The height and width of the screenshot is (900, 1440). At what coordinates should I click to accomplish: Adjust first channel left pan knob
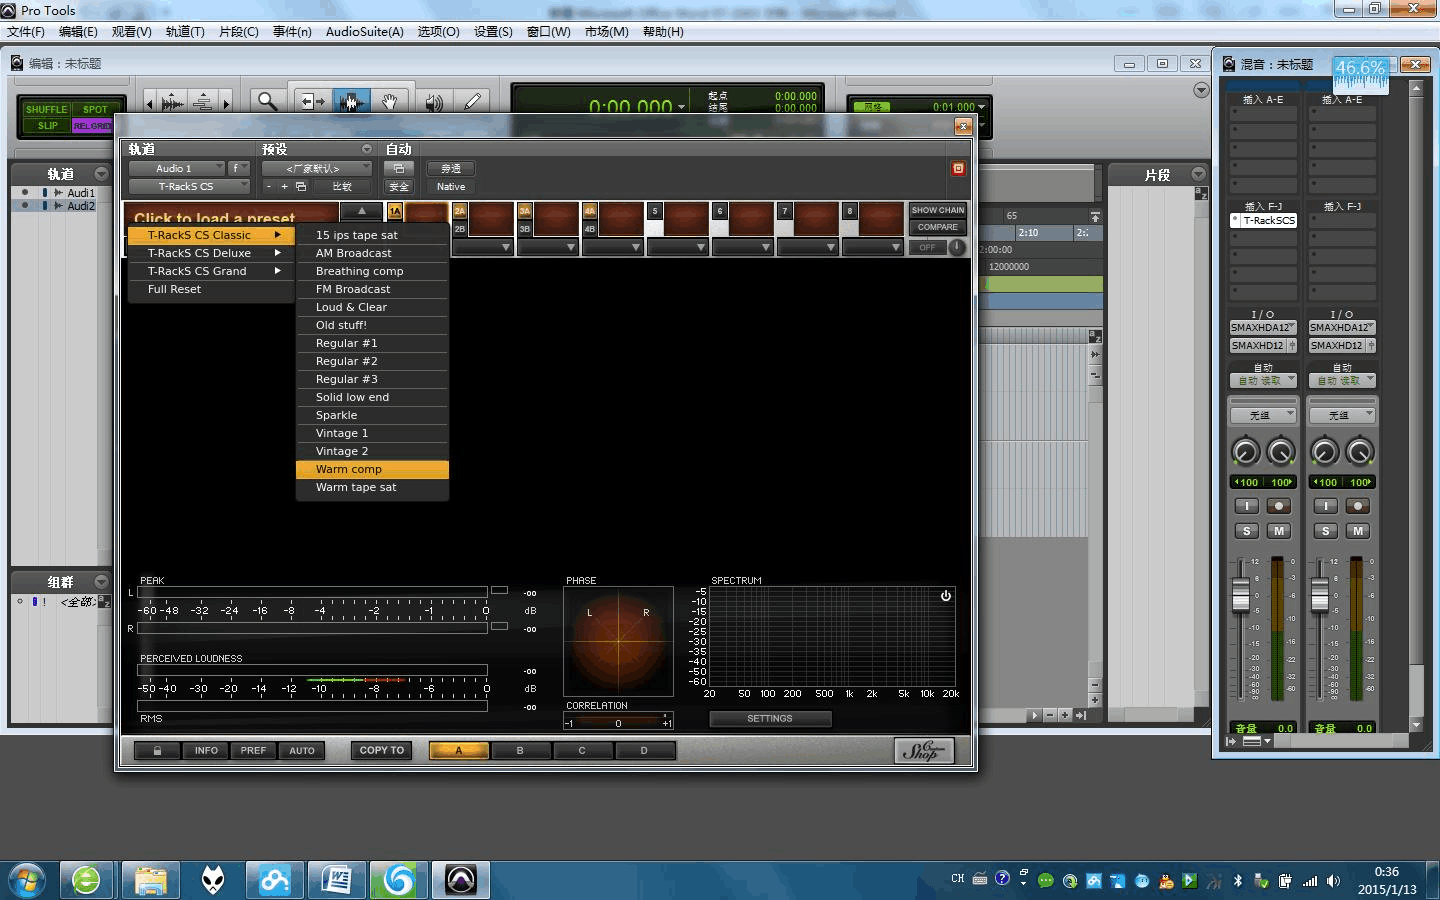coord(1246,452)
